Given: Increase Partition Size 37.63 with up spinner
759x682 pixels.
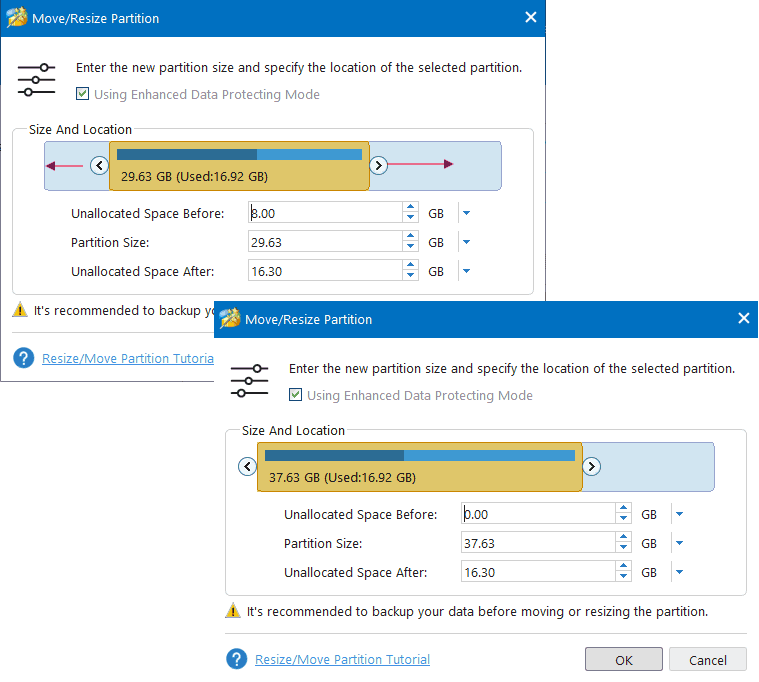Looking at the screenshot, I should pos(623,537).
